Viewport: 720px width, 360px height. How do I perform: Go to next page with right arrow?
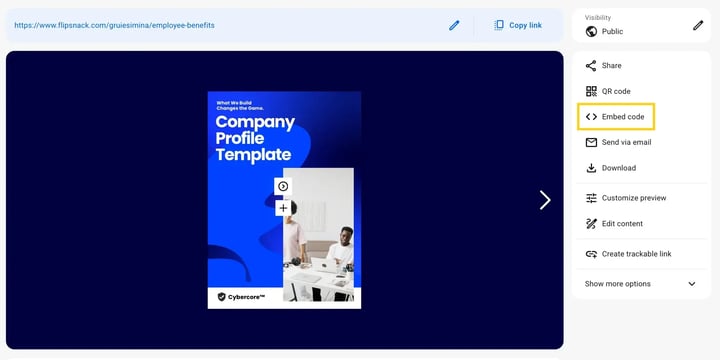tap(545, 200)
